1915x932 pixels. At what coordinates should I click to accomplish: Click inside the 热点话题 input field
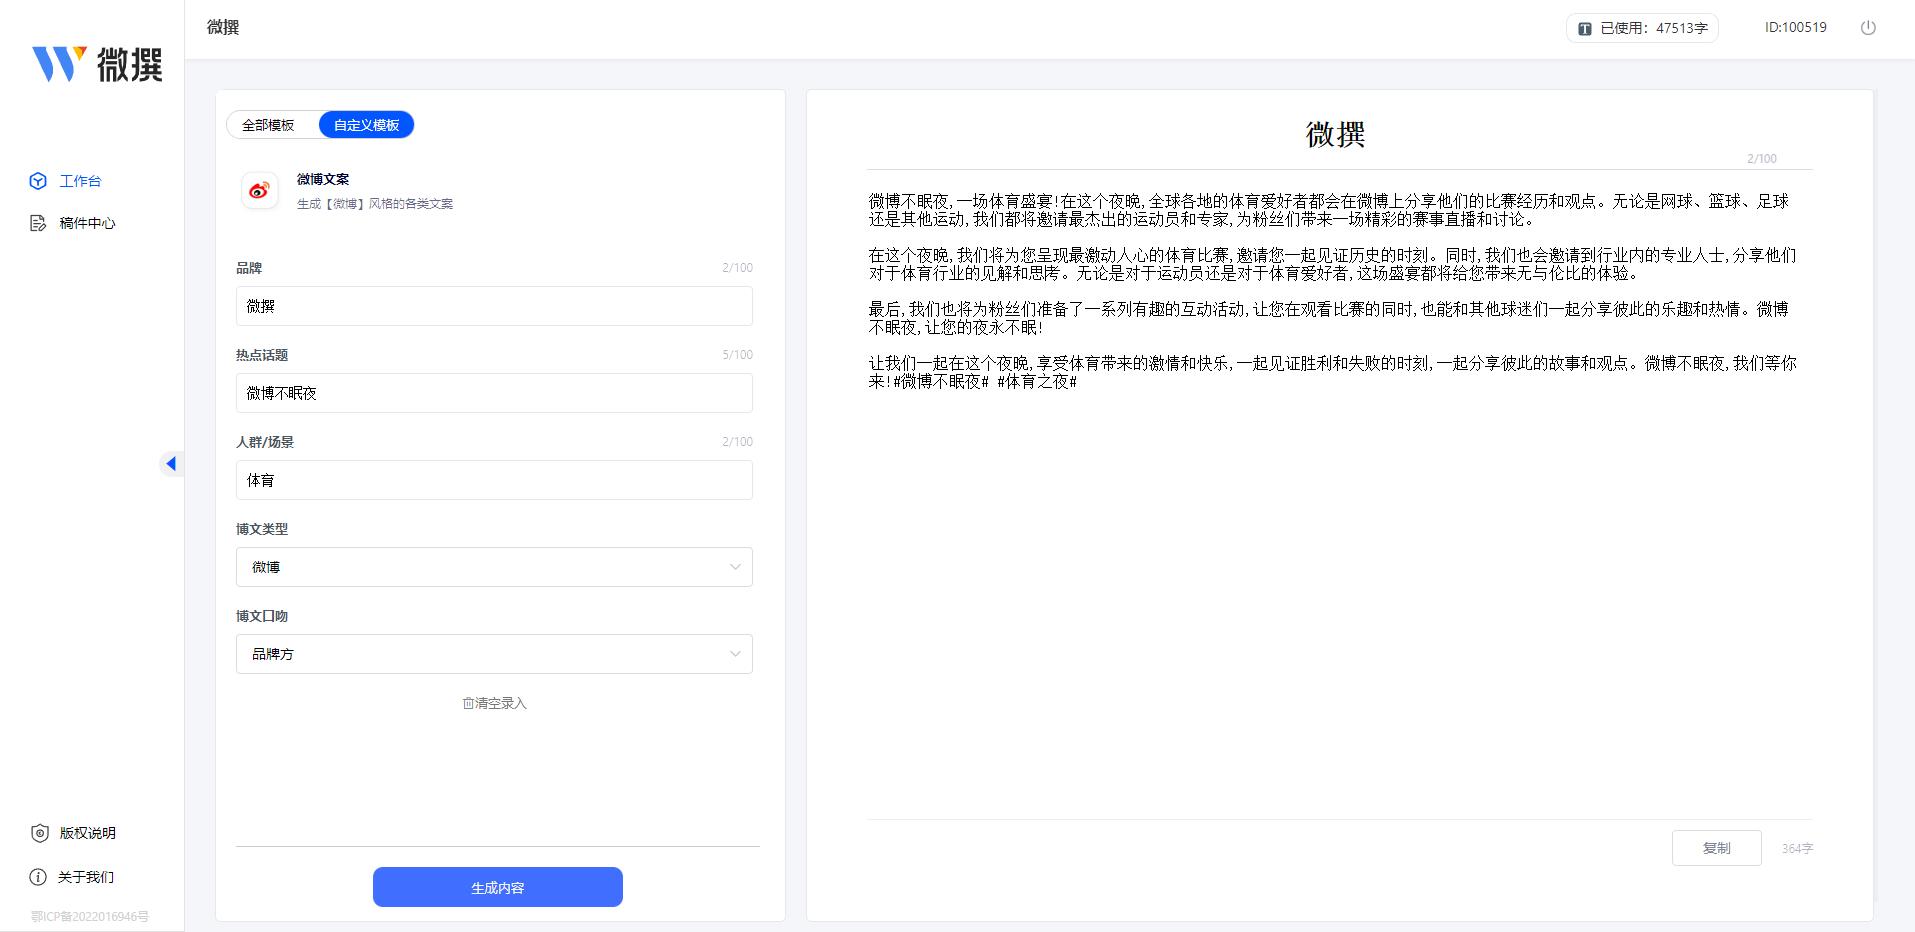tap(494, 393)
